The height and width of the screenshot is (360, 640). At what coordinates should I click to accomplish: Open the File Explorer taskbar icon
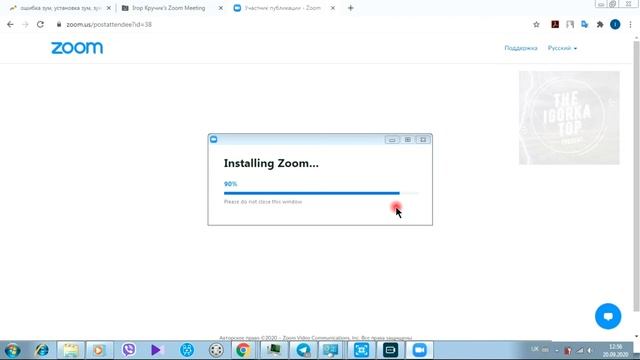(x=71, y=350)
